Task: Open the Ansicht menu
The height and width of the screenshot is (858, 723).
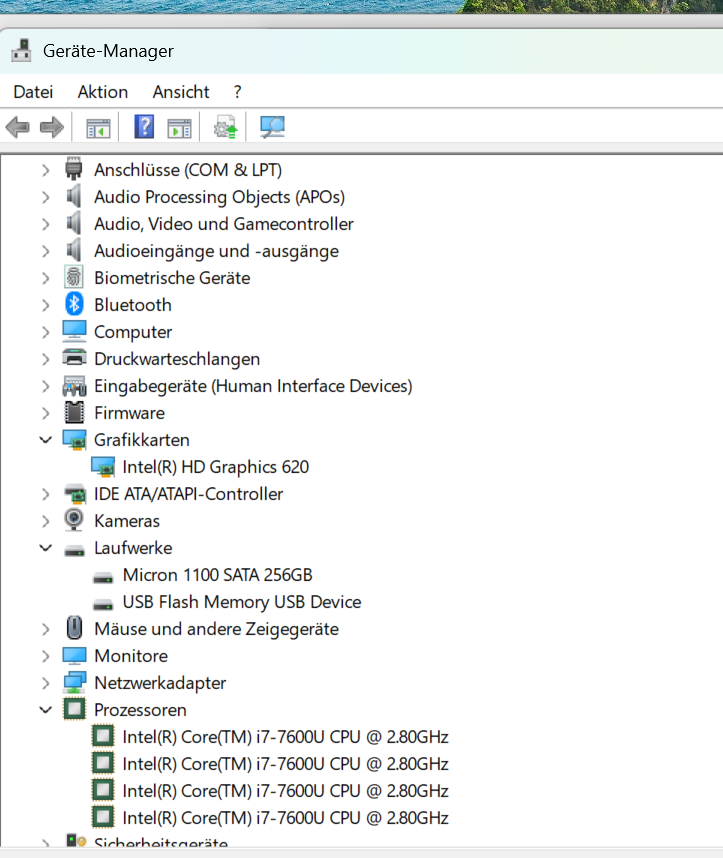Action: coord(181,91)
